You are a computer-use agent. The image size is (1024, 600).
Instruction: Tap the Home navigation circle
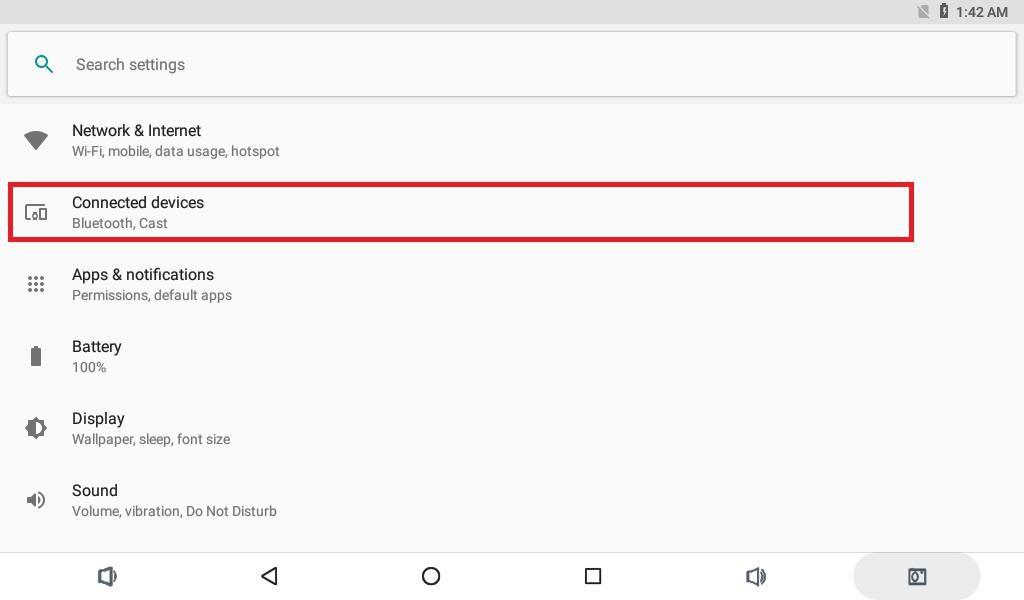point(431,576)
